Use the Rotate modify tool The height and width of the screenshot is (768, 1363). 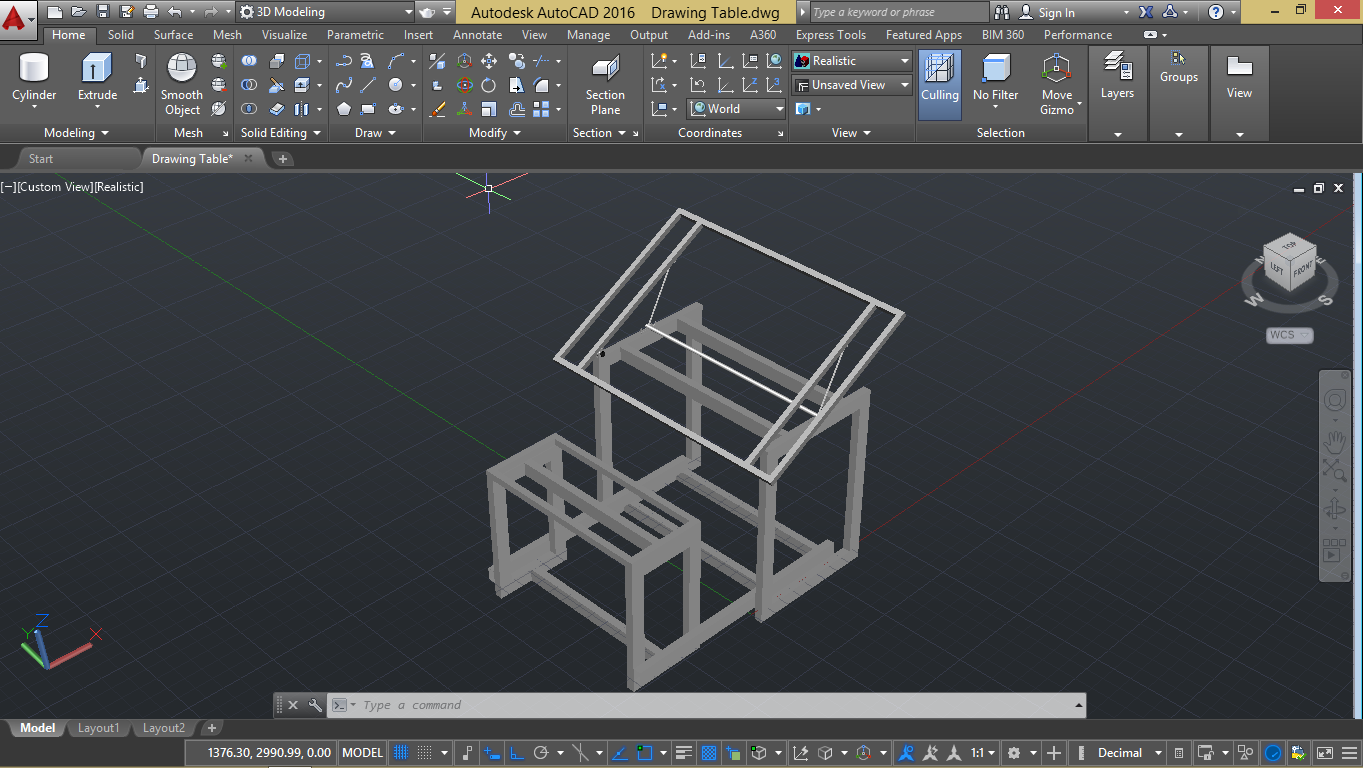click(x=489, y=85)
